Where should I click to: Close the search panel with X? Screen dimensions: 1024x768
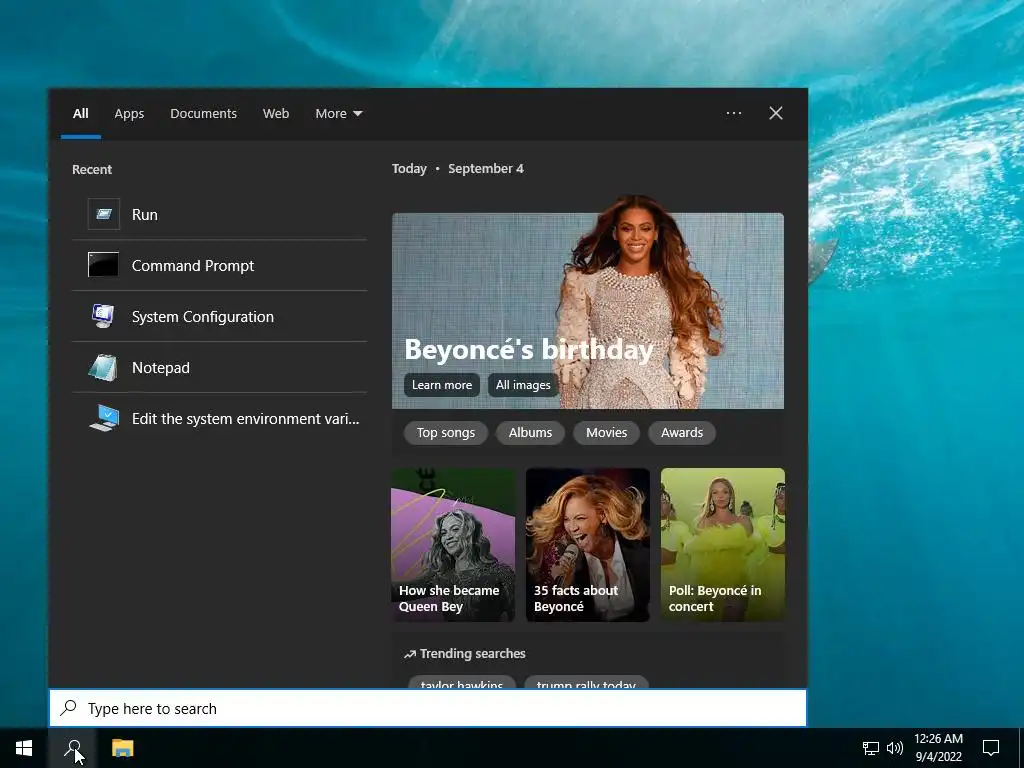tap(776, 113)
